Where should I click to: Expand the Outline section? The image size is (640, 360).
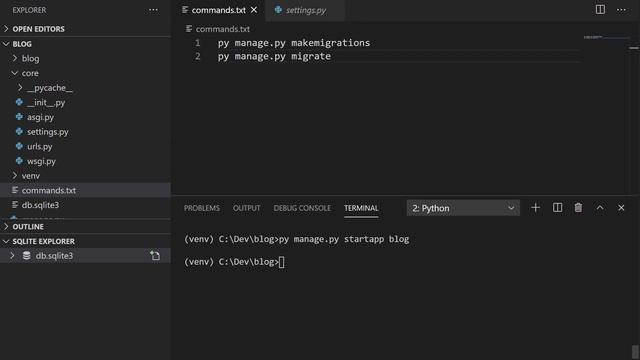coord(6,227)
